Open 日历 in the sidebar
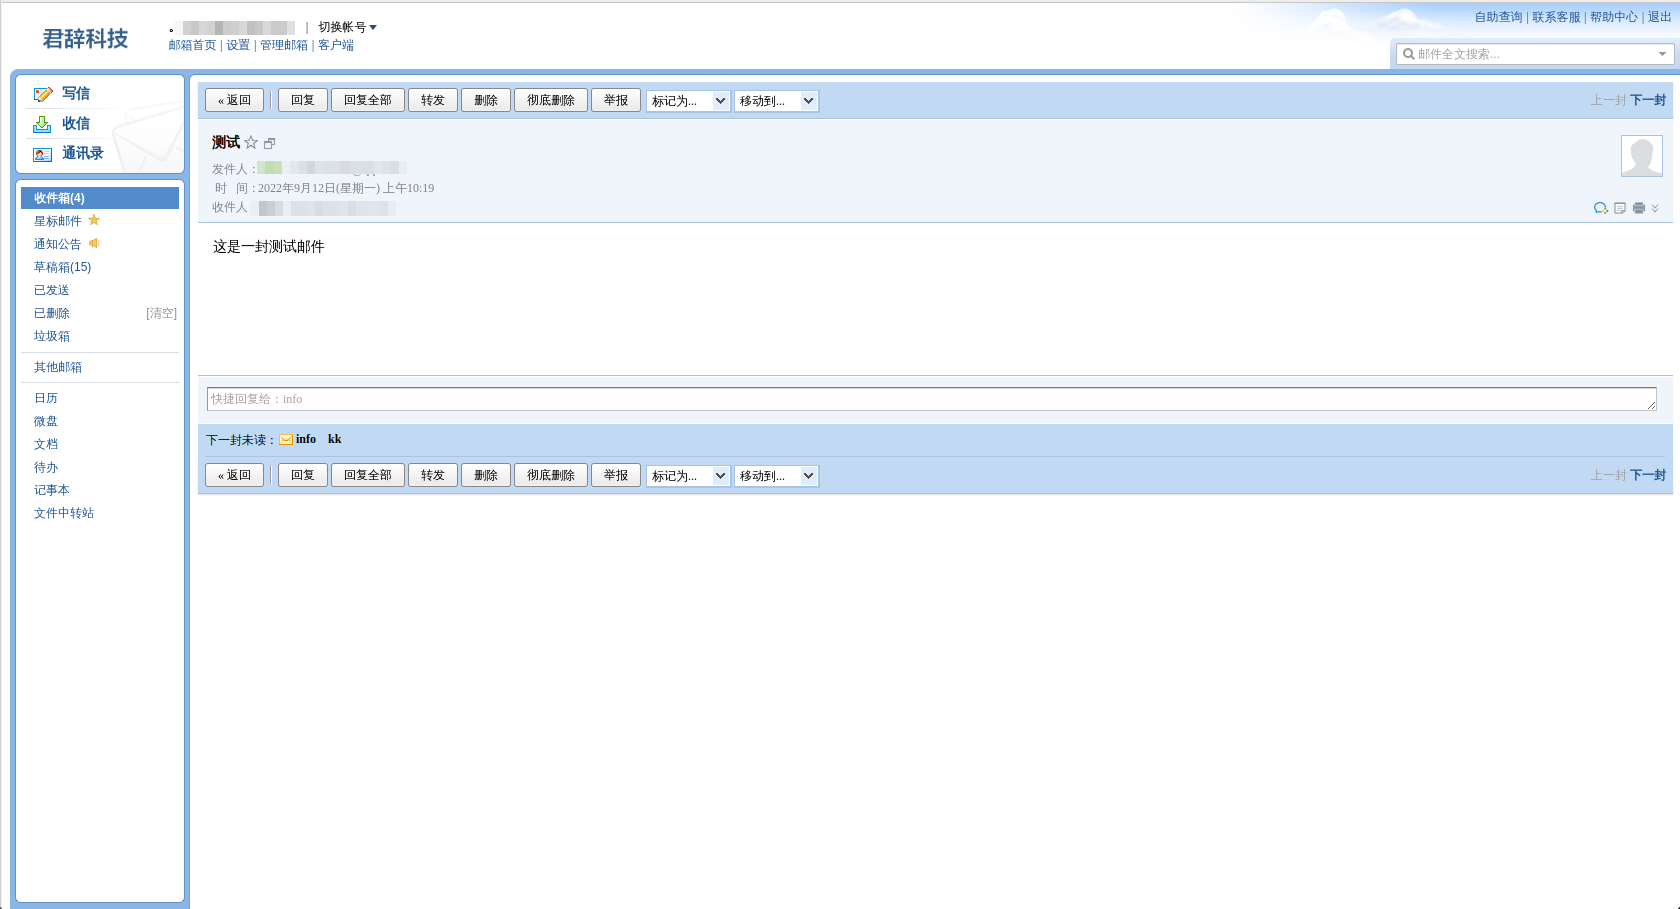1680x909 pixels. tap(46, 398)
